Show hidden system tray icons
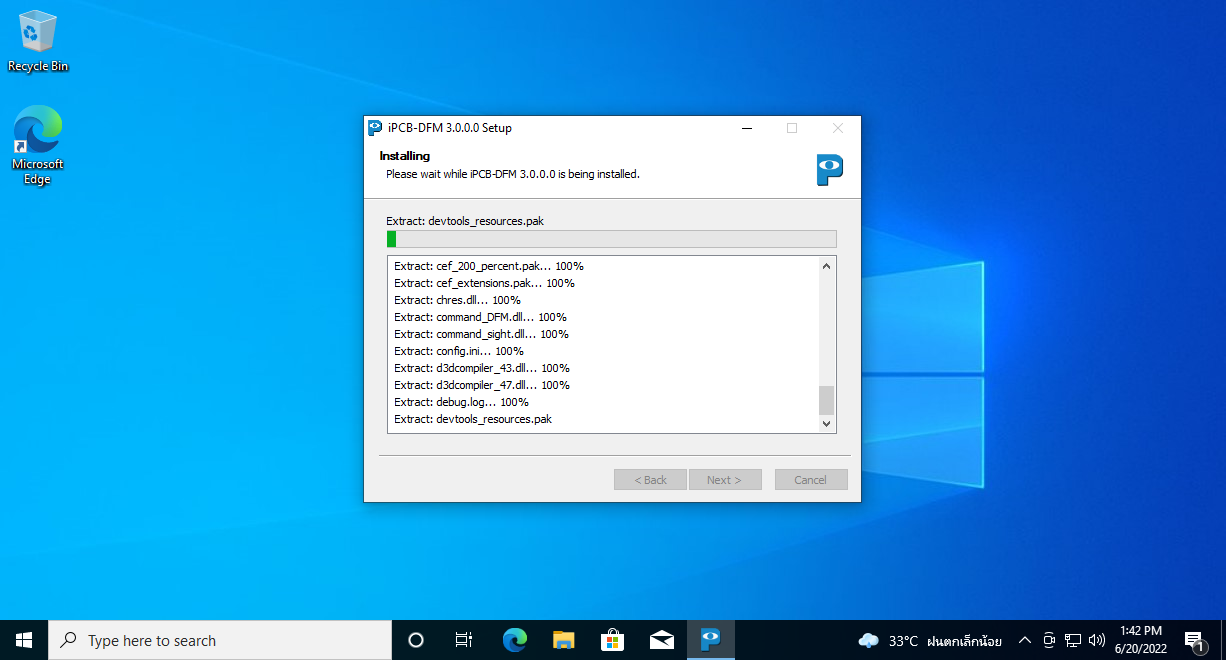This screenshot has height=660, width=1226. click(x=1024, y=640)
